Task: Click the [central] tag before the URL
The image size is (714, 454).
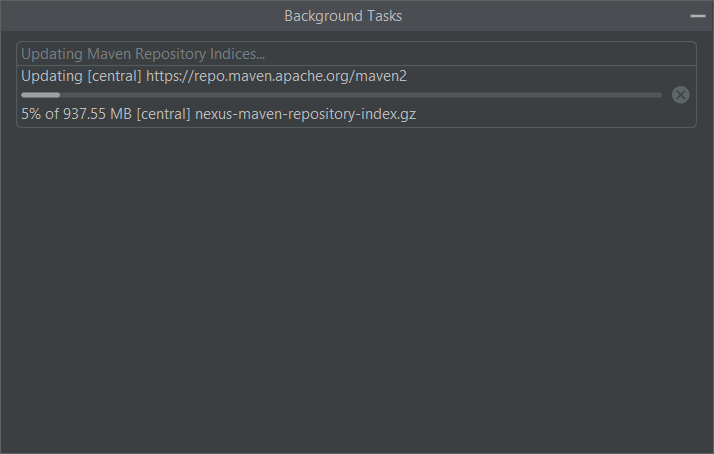Action: click(x=114, y=76)
